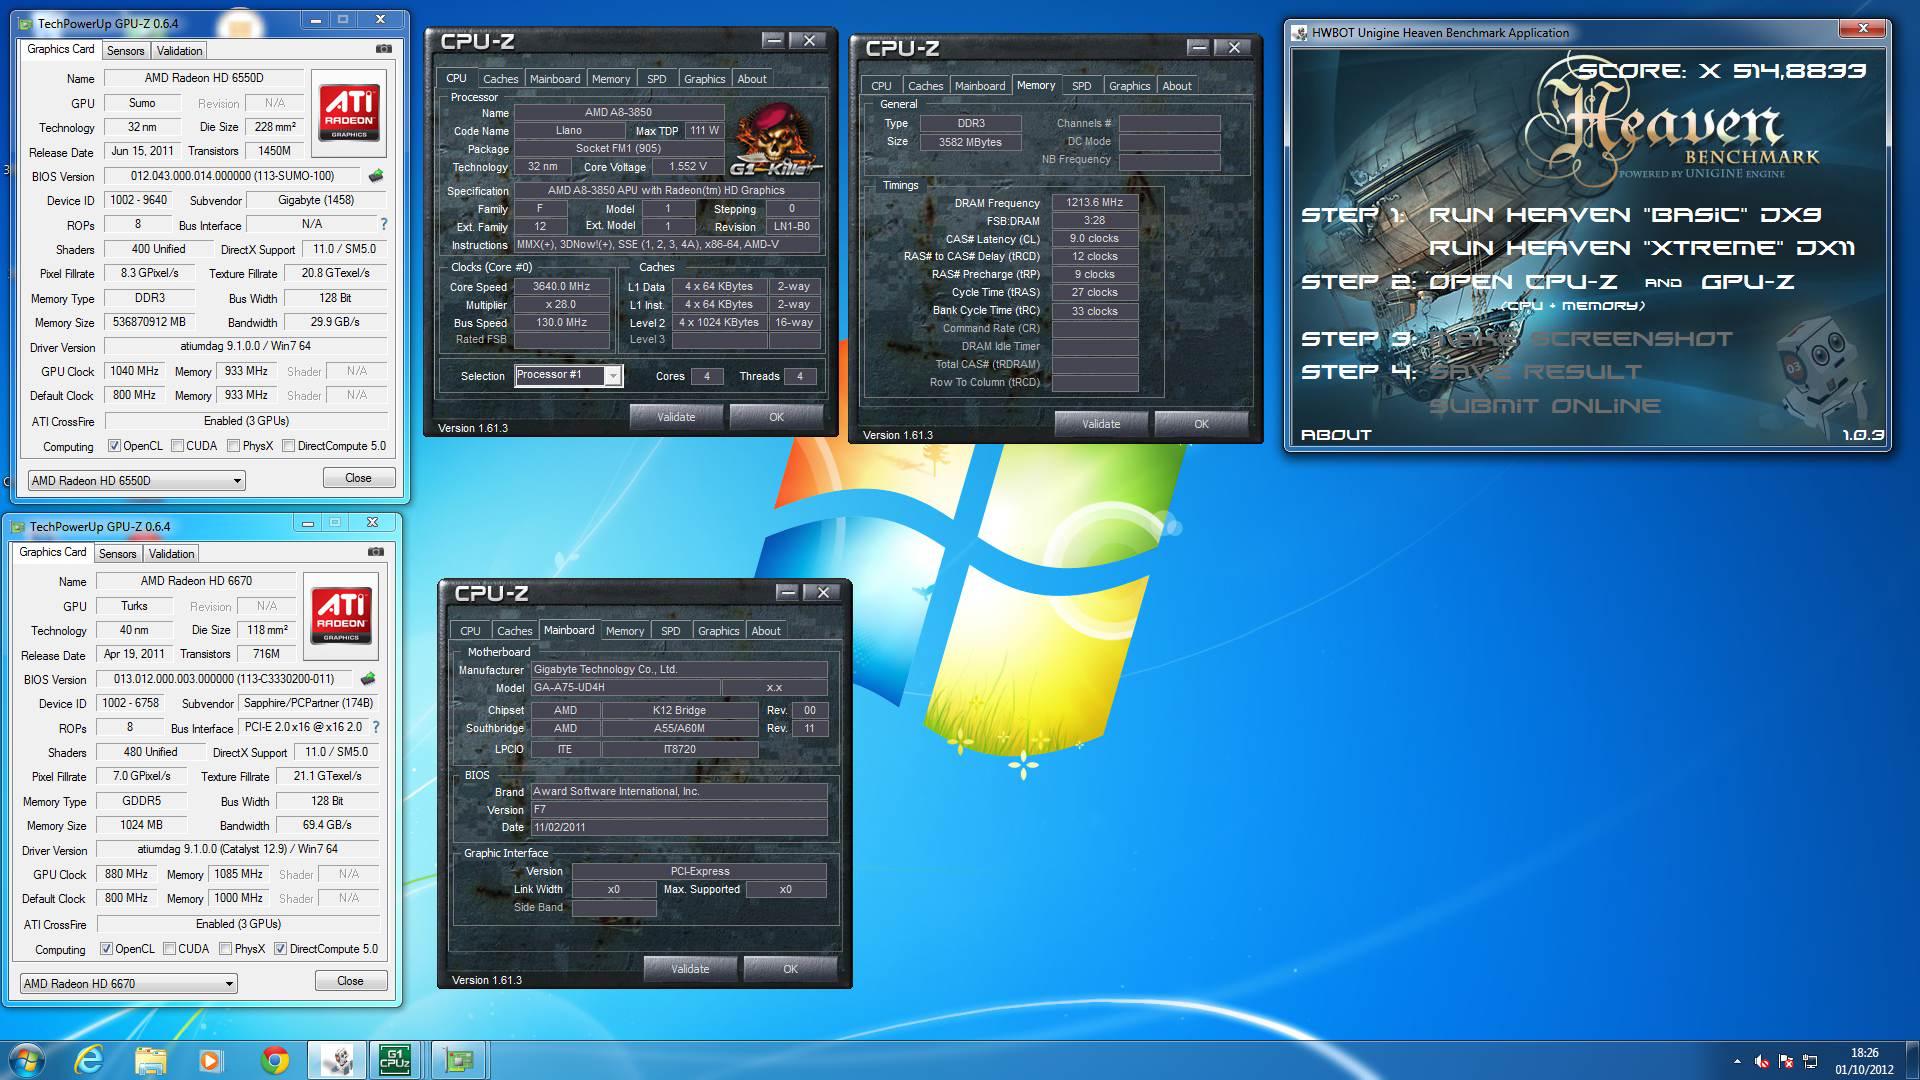1920x1080 pixels.
Task: Click BIOS save chip icon for HD 6670
Action: 368,678
